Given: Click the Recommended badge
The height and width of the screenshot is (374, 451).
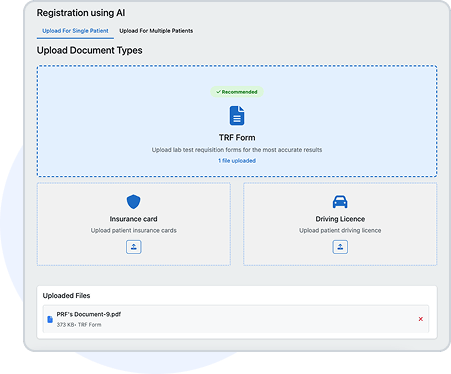Looking at the screenshot, I should (x=237, y=92).
